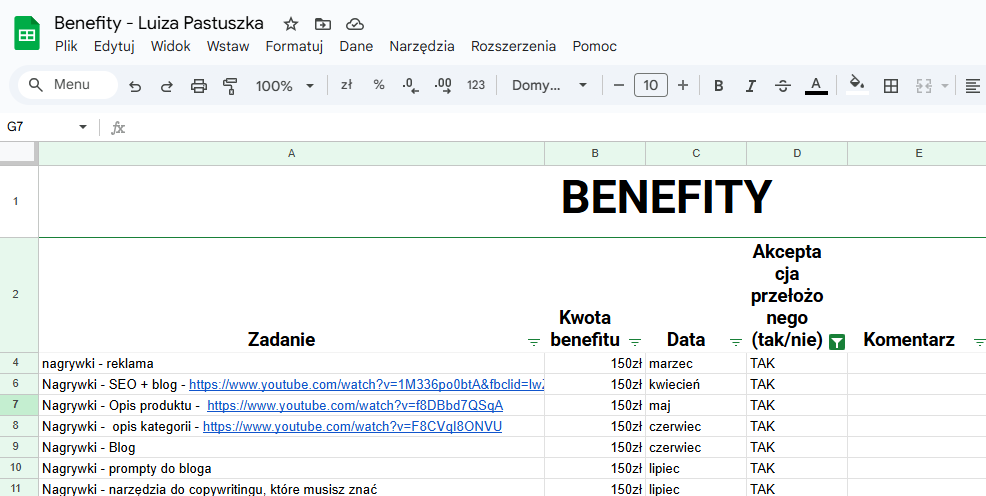Check cloud save status icon
The height and width of the screenshot is (496, 986).
tap(354, 24)
